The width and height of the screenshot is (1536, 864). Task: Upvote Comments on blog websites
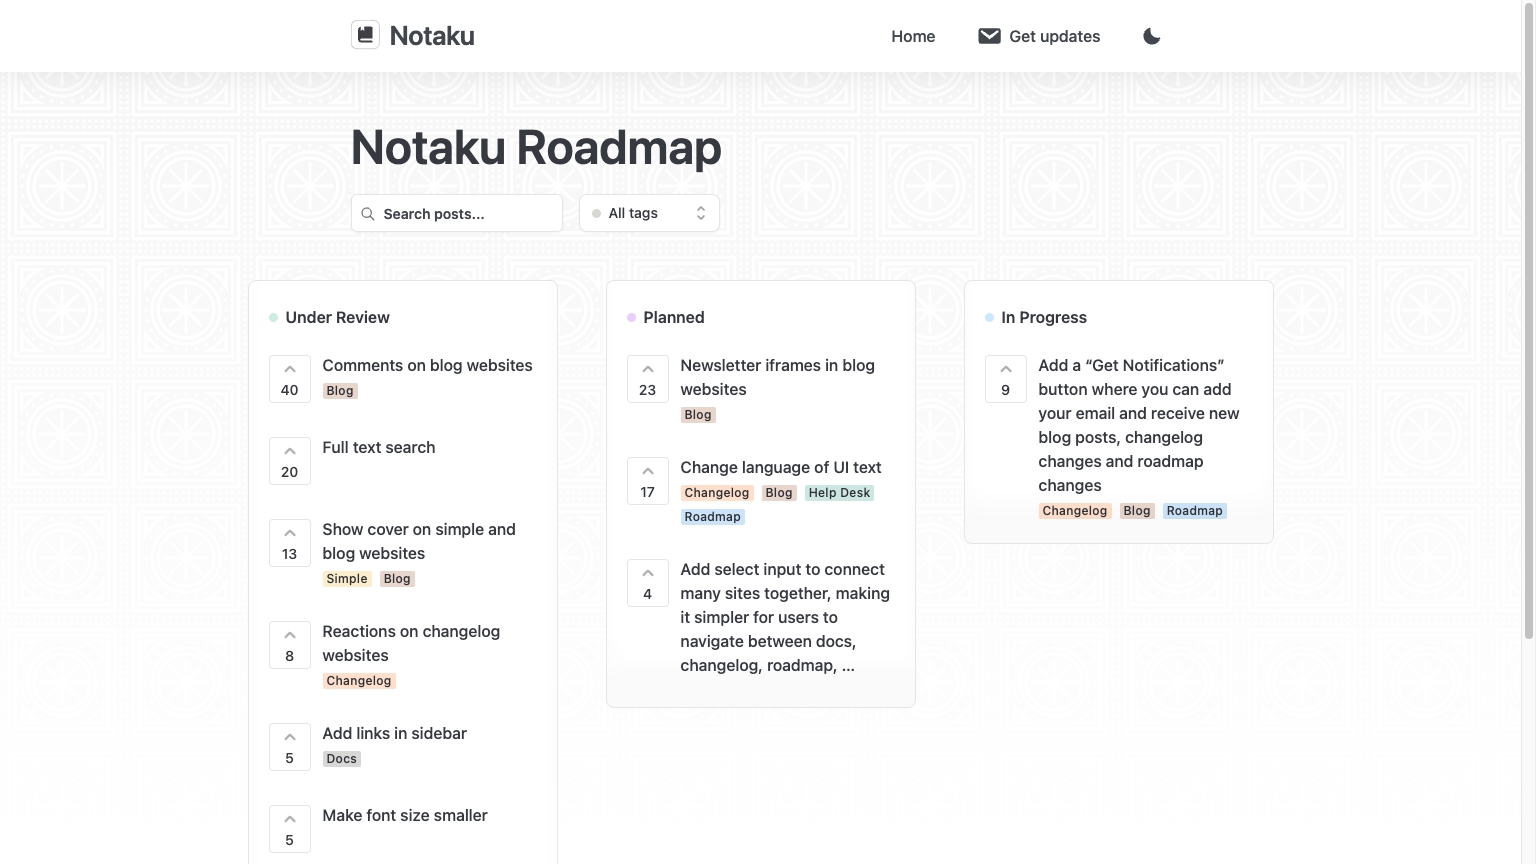pyautogui.click(x=290, y=379)
